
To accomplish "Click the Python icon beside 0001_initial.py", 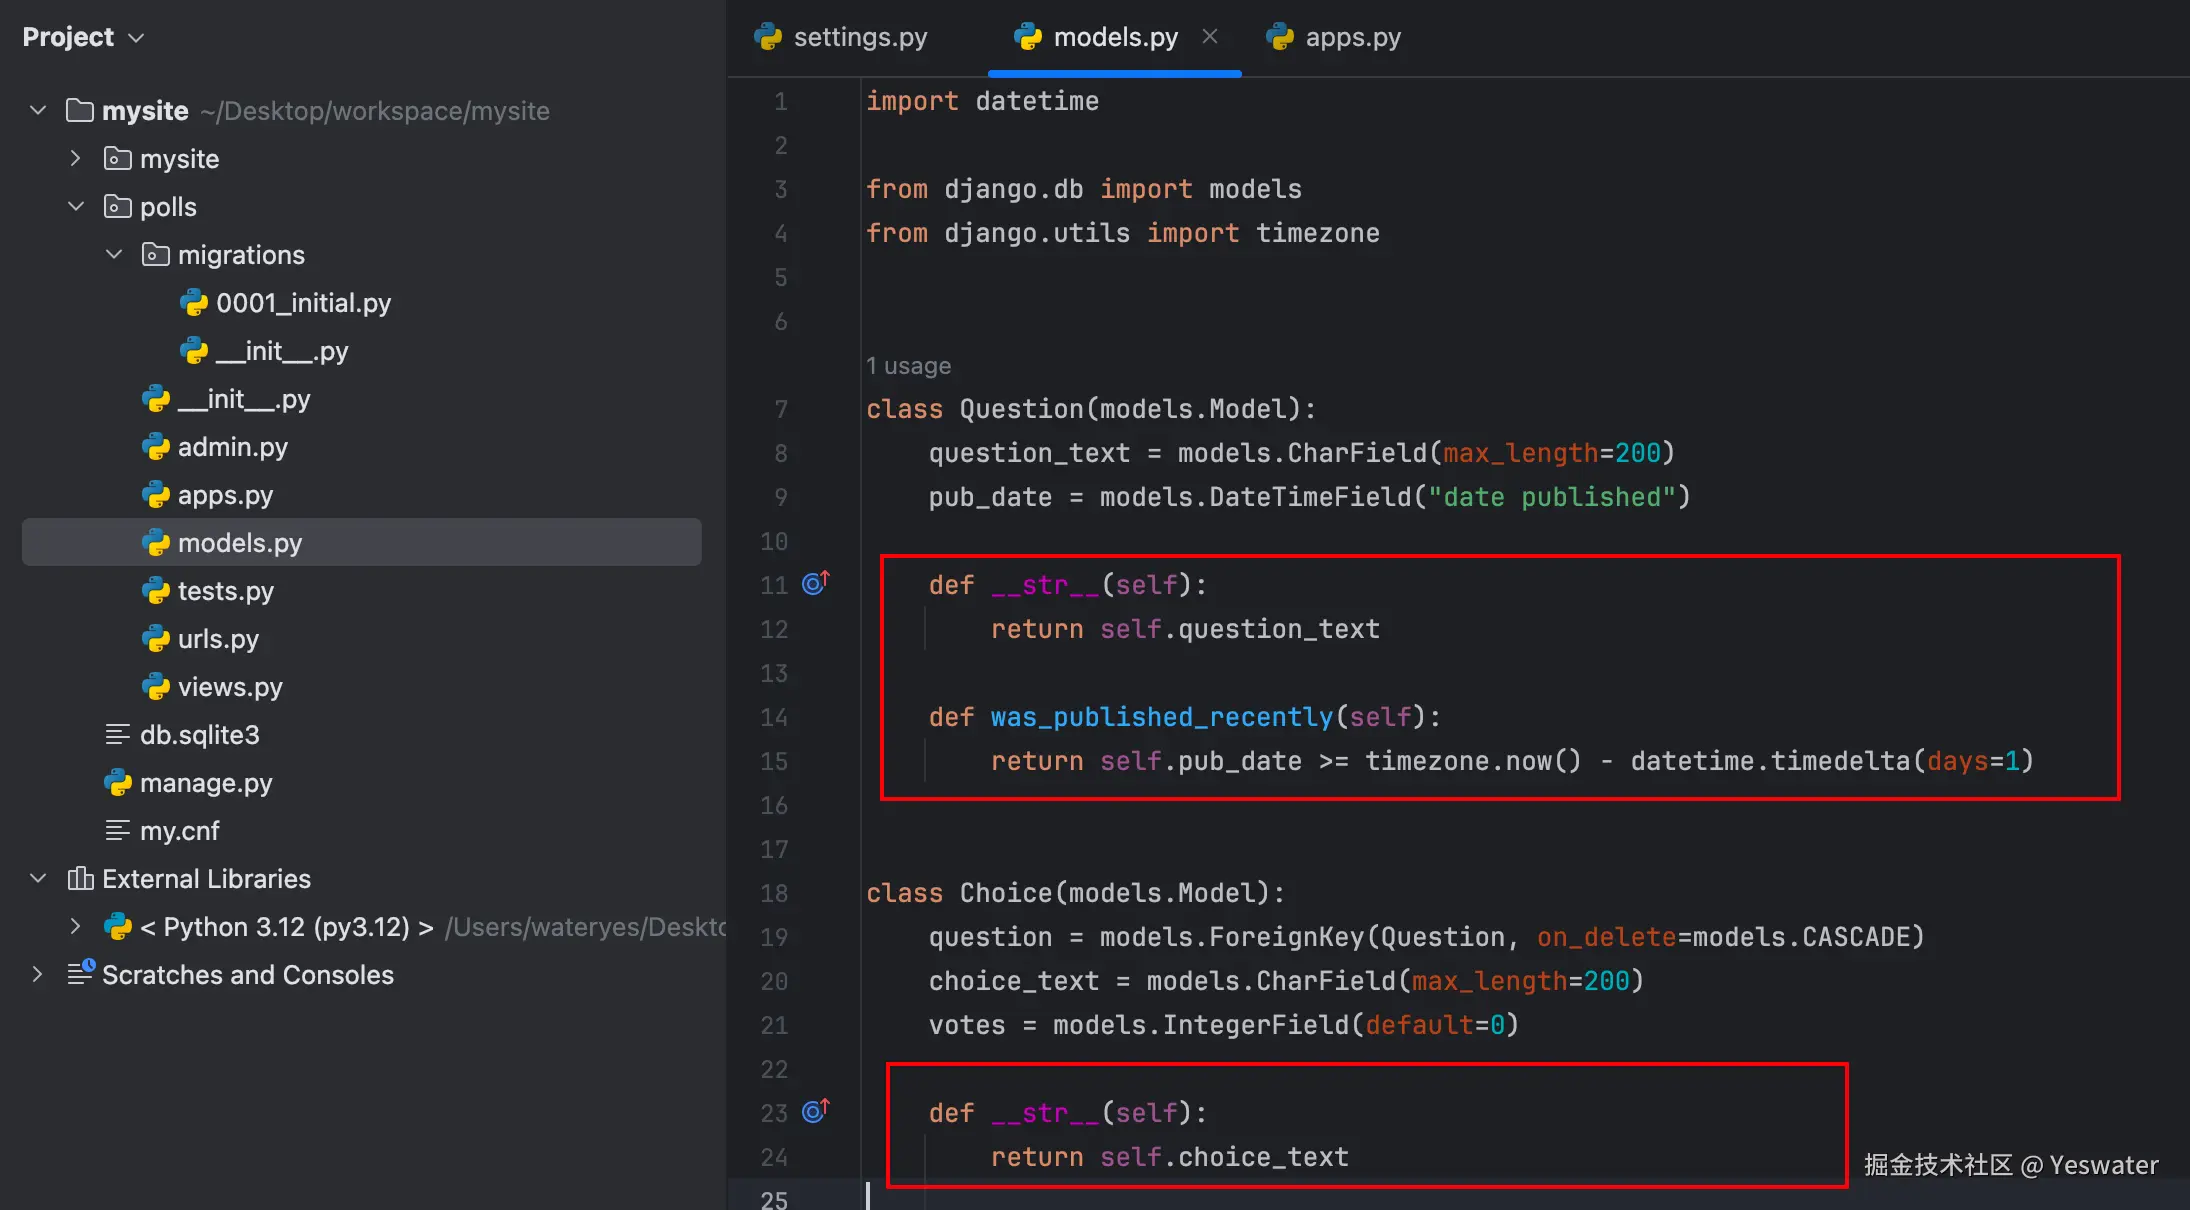I will (194, 303).
